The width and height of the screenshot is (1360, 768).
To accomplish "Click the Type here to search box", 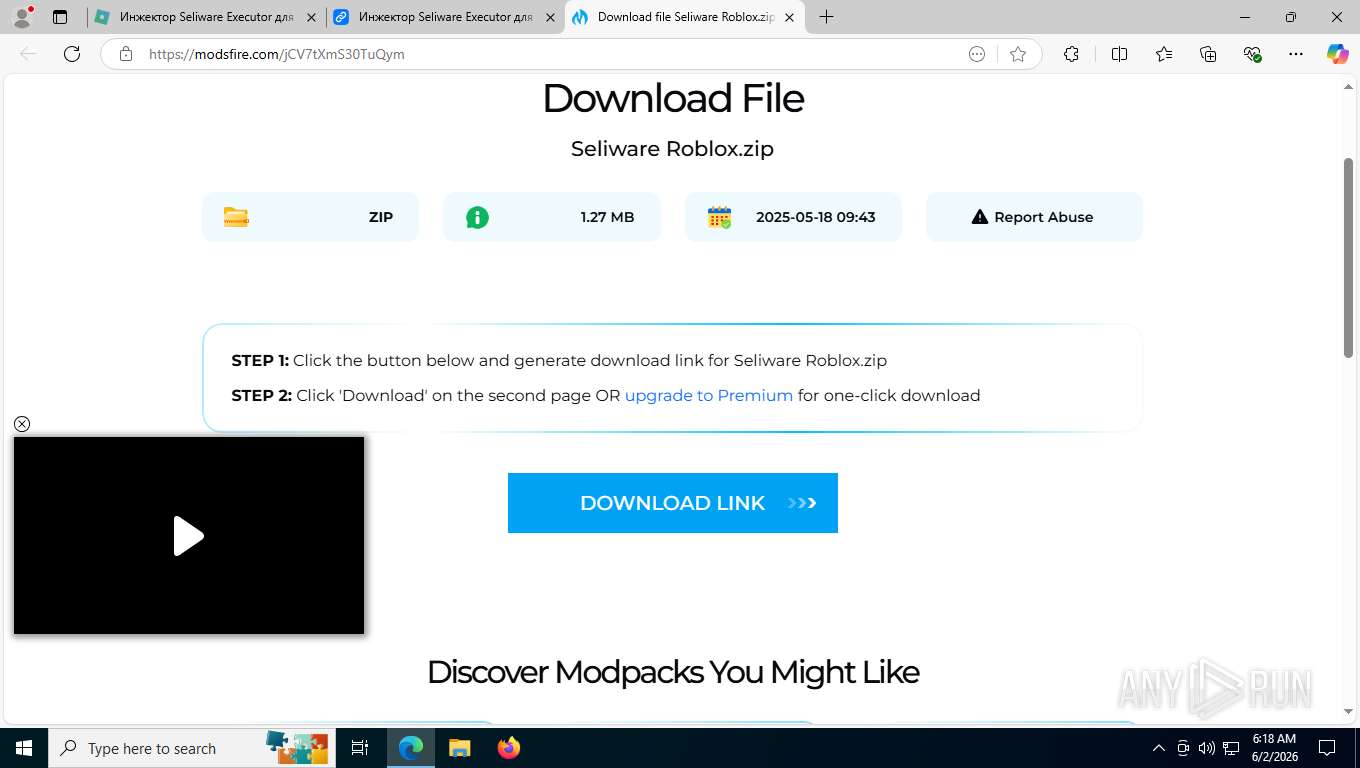I will [192, 748].
